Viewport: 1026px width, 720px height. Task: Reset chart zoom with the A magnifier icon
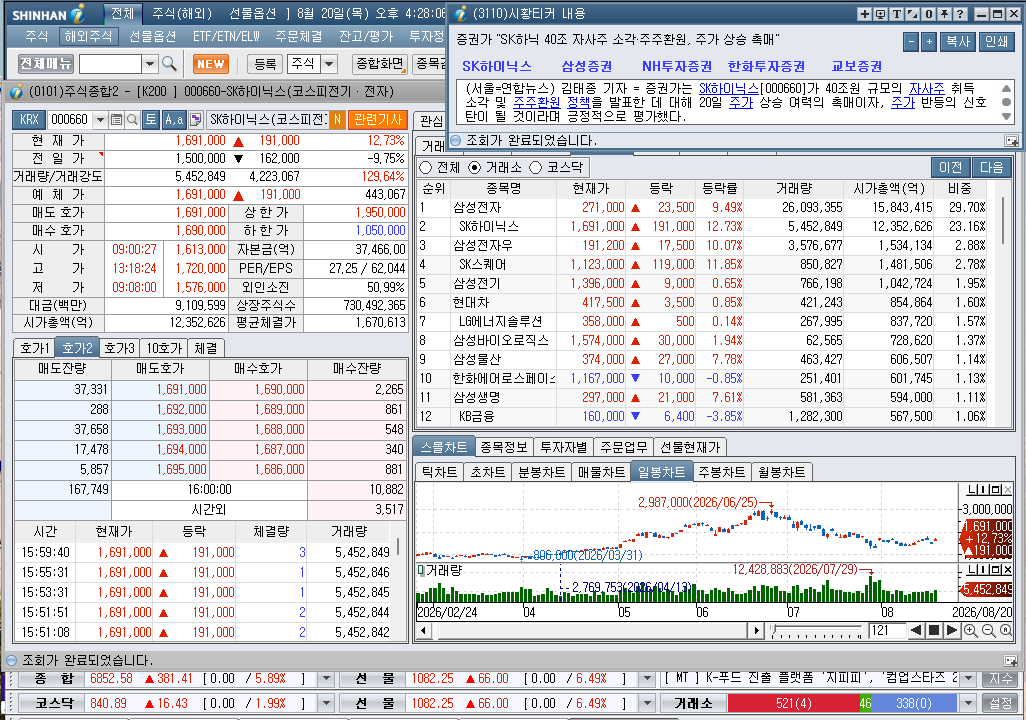pyautogui.click(x=1006, y=630)
